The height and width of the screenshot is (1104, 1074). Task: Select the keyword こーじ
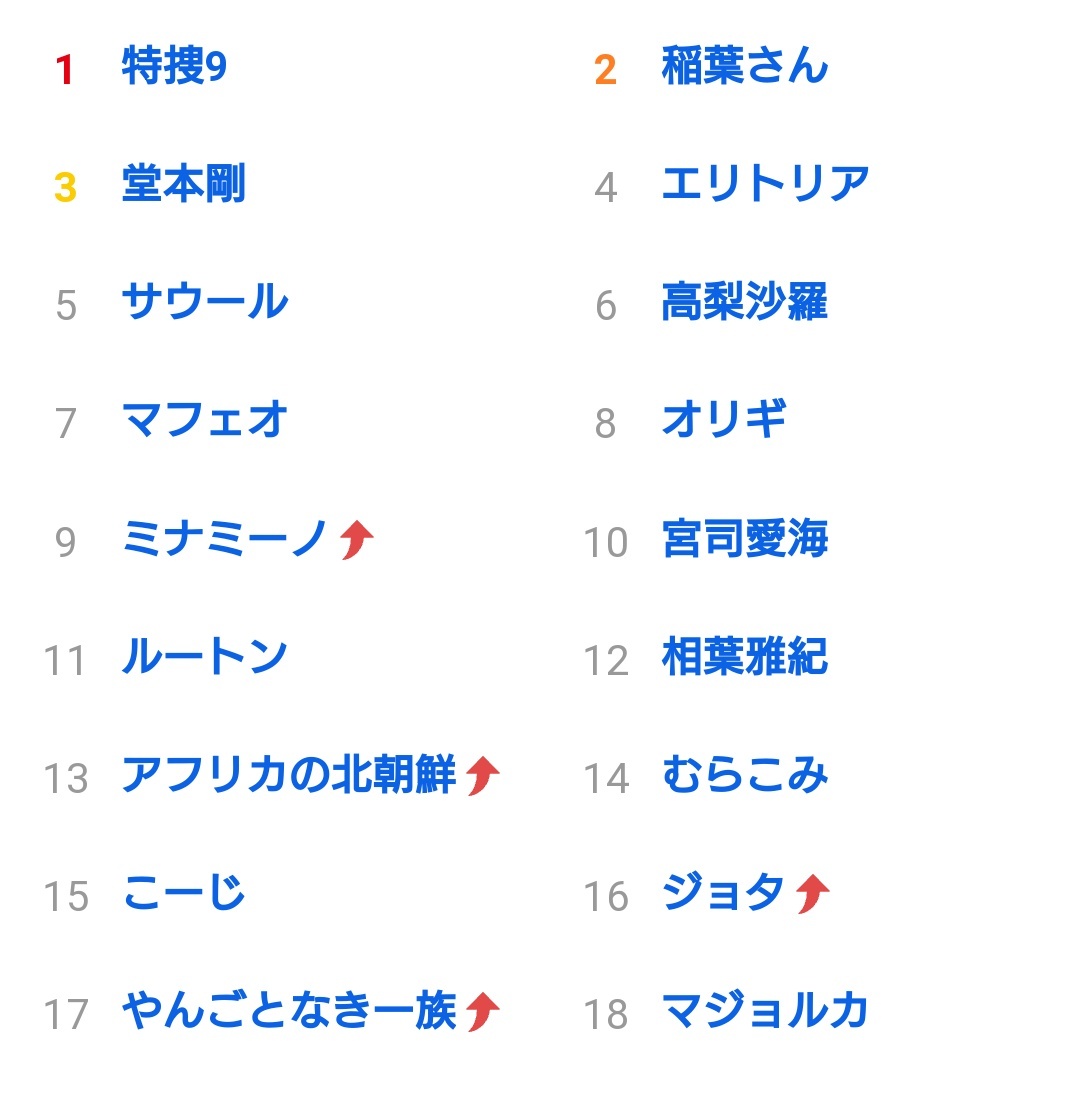(183, 892)
